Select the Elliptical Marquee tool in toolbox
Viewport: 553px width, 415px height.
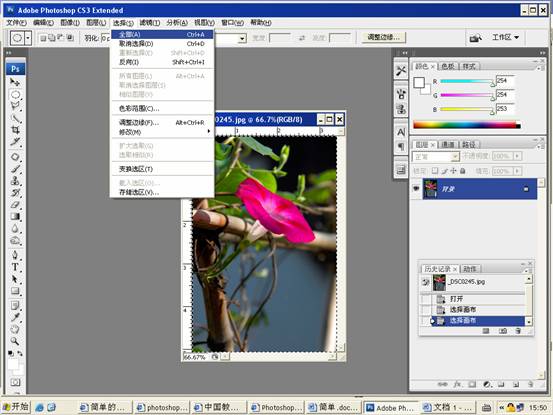(15, 94)
